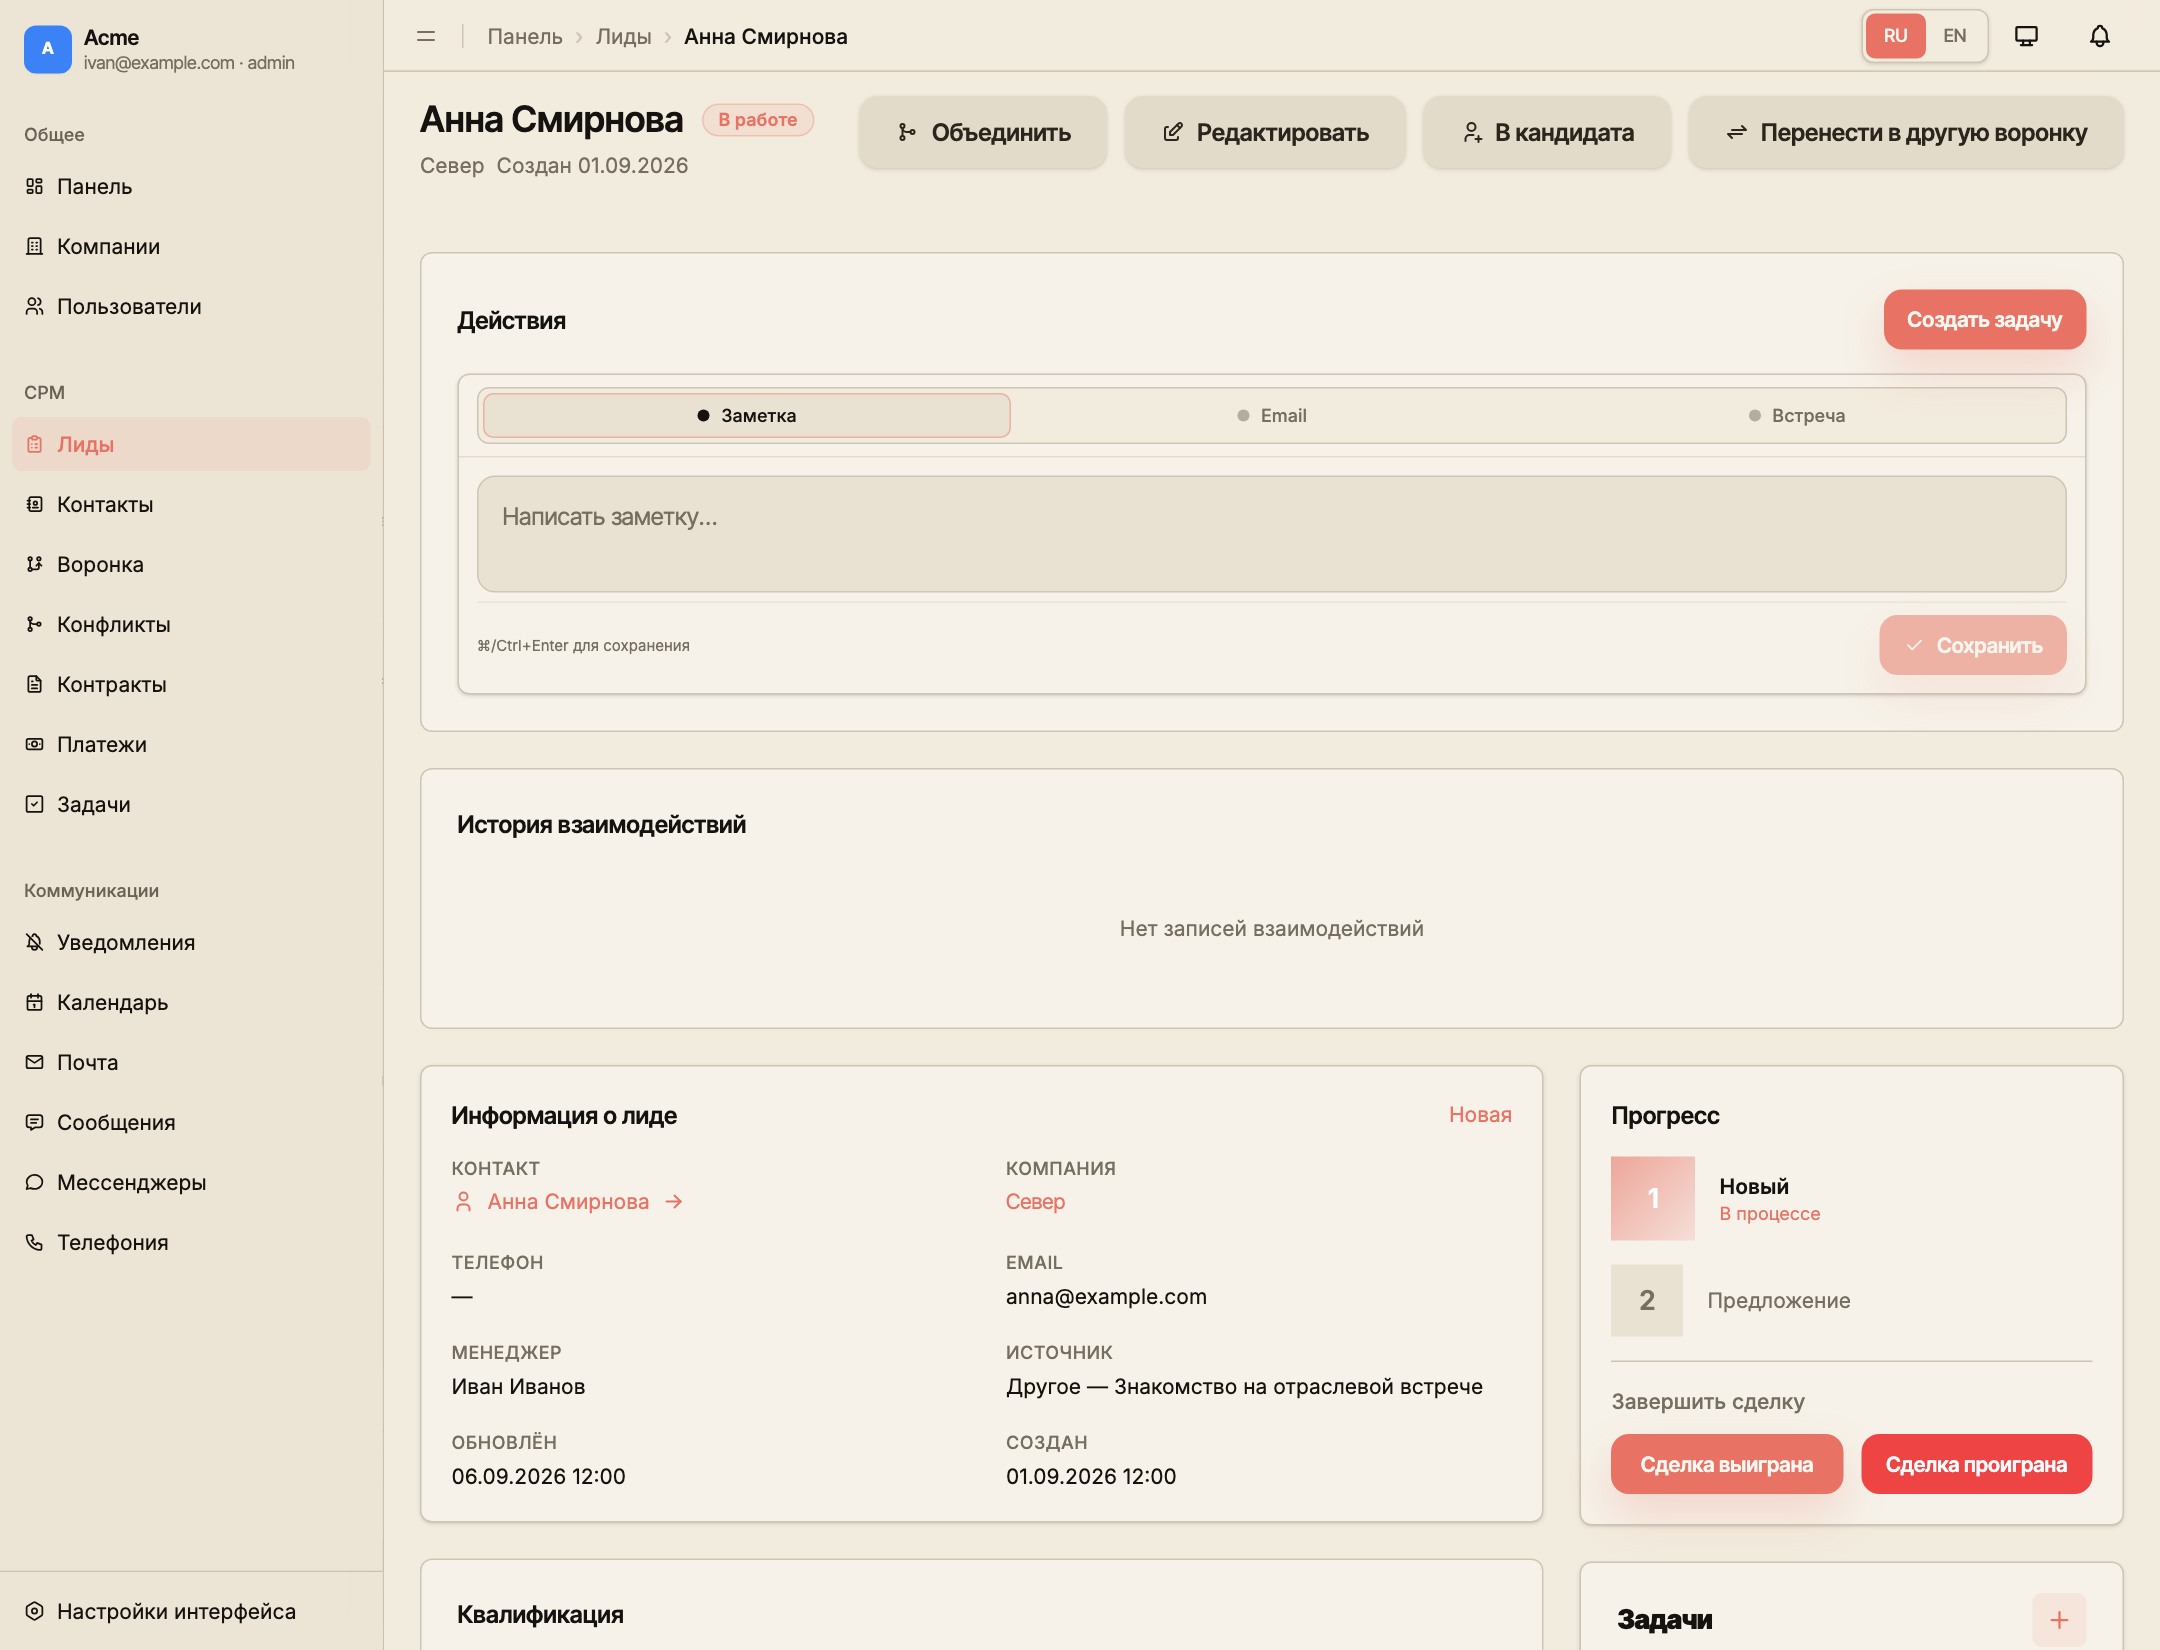This screenshot has width=2160, height=1650.
Task: Select the Email tab
Action: [x=1271, y=415]
